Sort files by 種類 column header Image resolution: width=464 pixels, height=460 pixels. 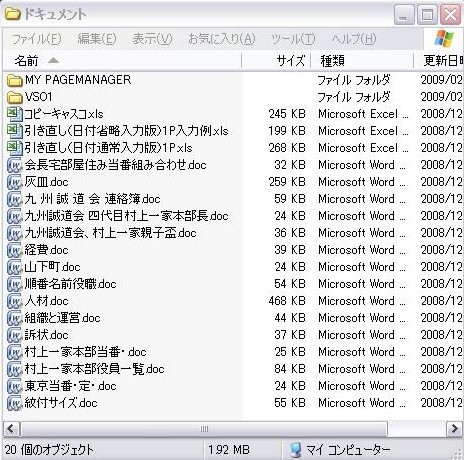362,61
